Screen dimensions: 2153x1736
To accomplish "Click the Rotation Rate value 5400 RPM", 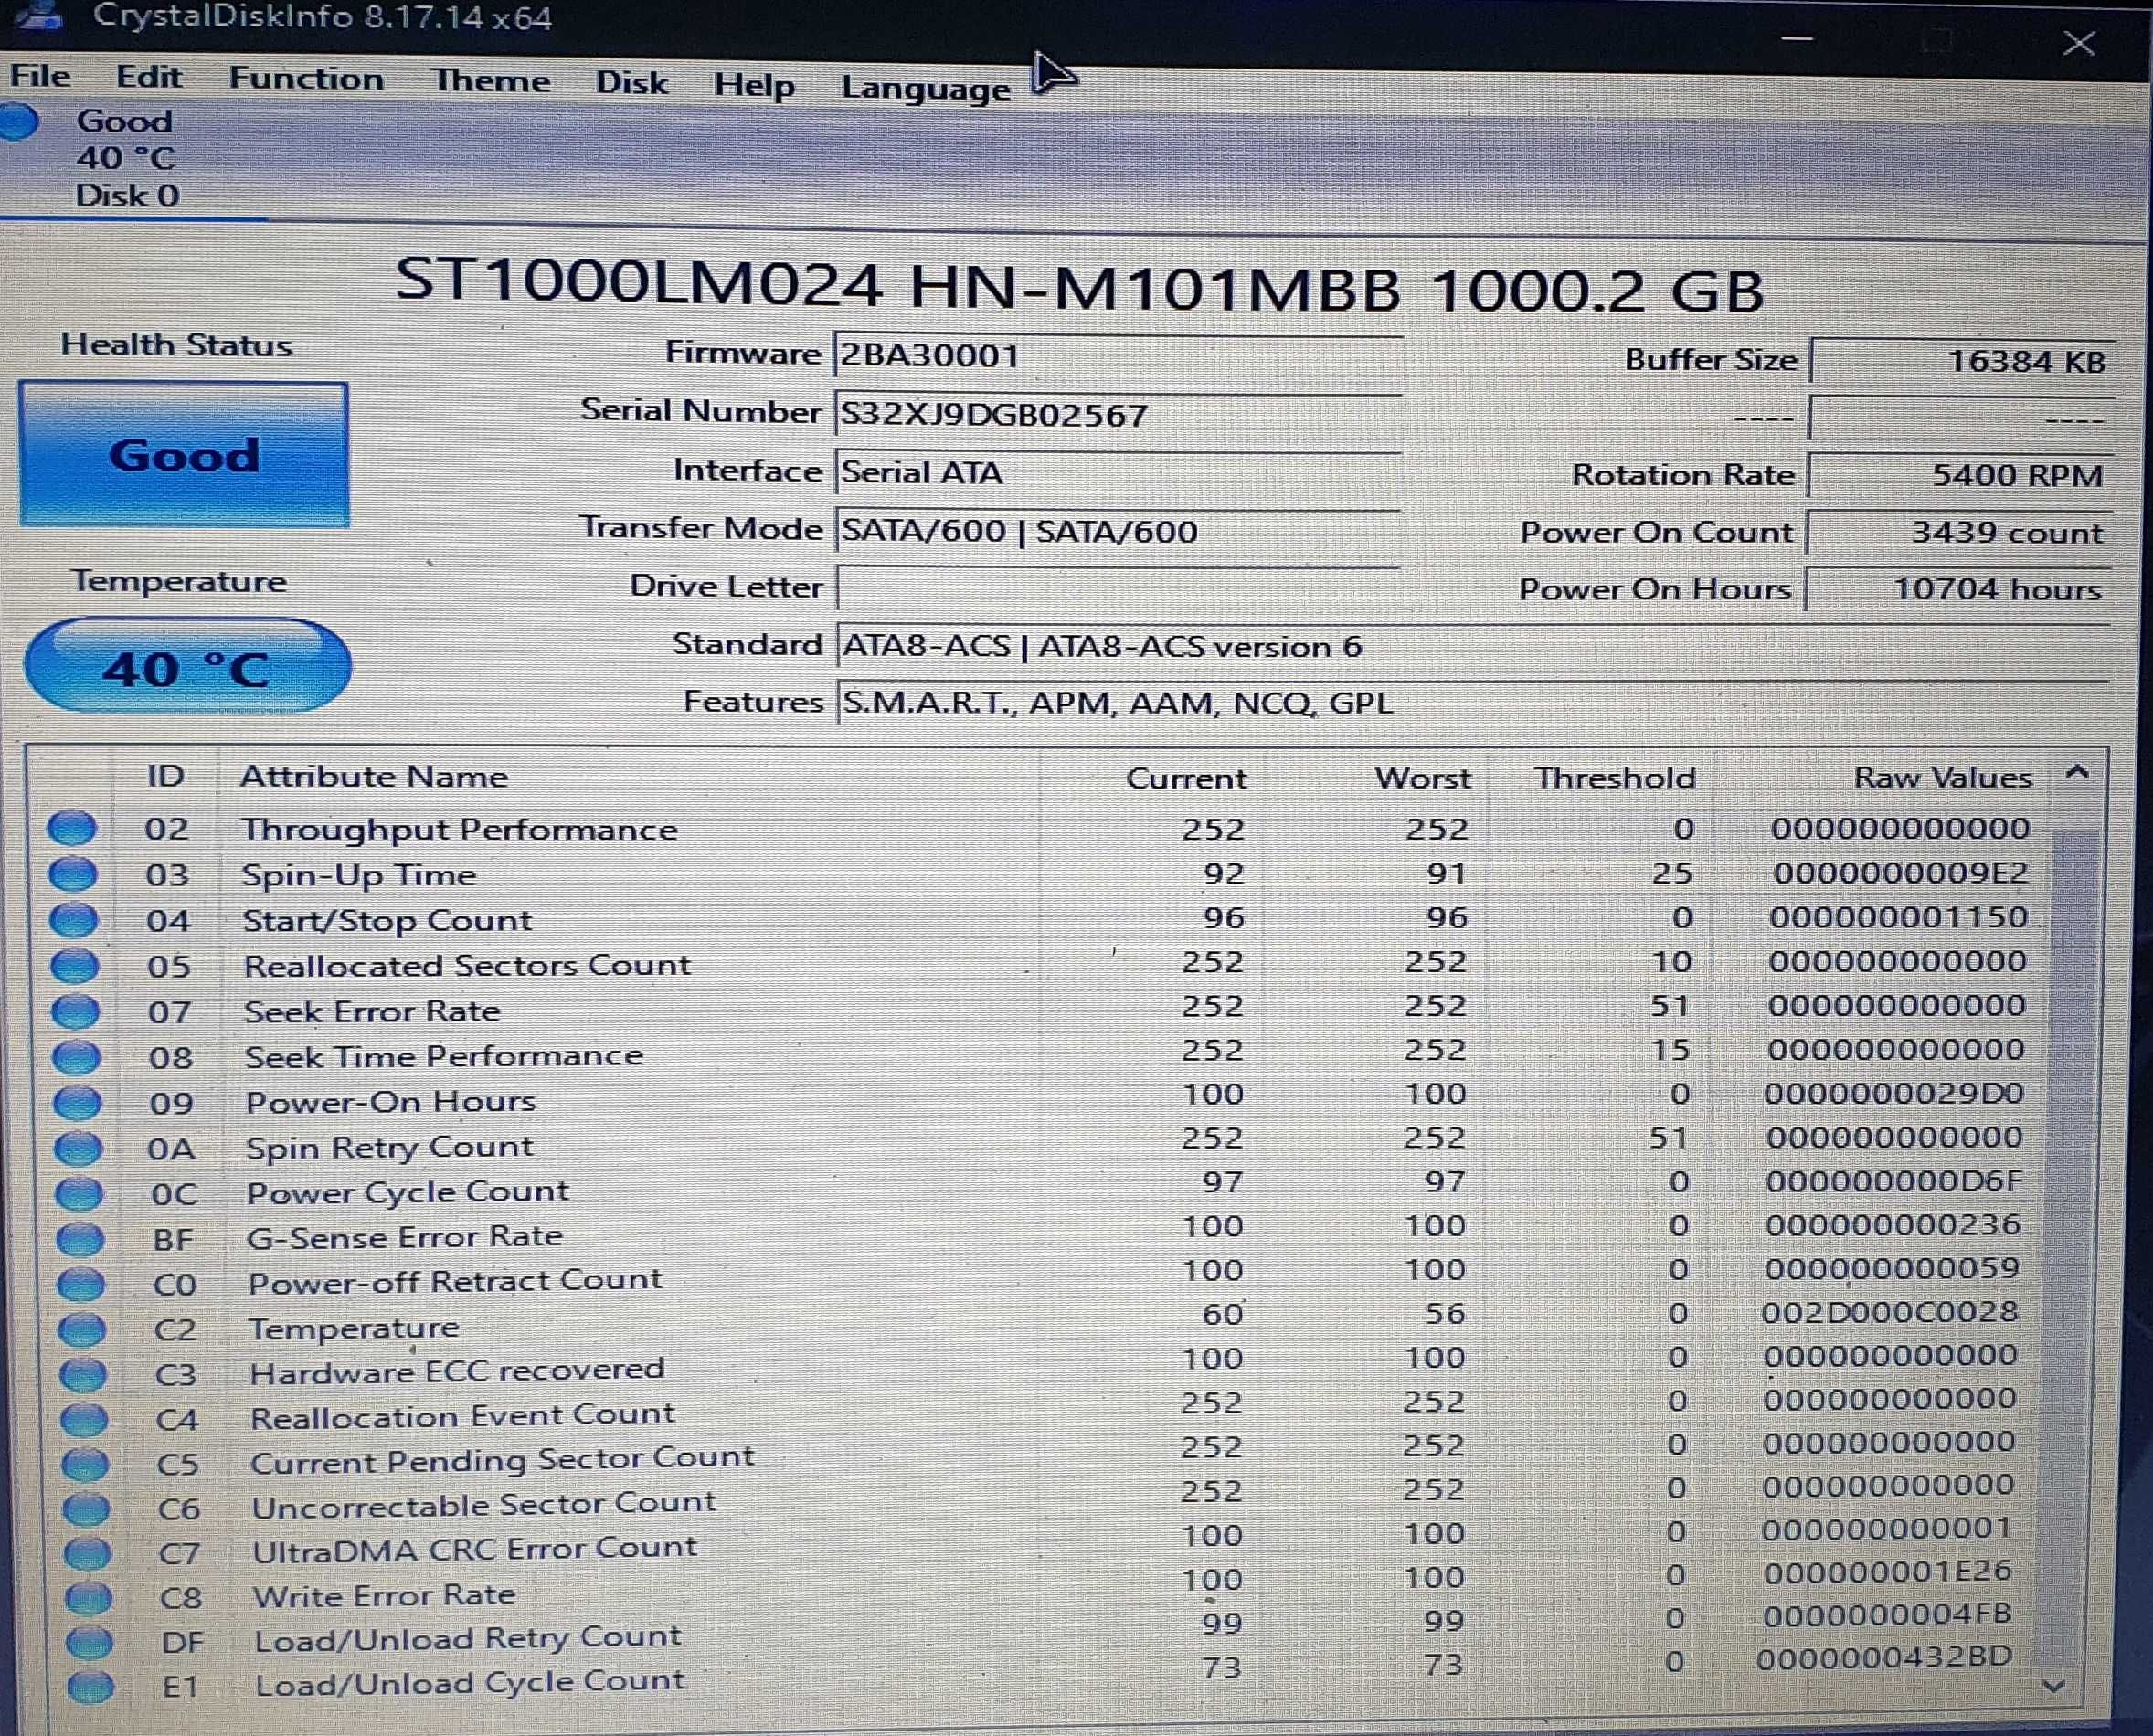I will pyautogui.click(x=1958, y=475).
